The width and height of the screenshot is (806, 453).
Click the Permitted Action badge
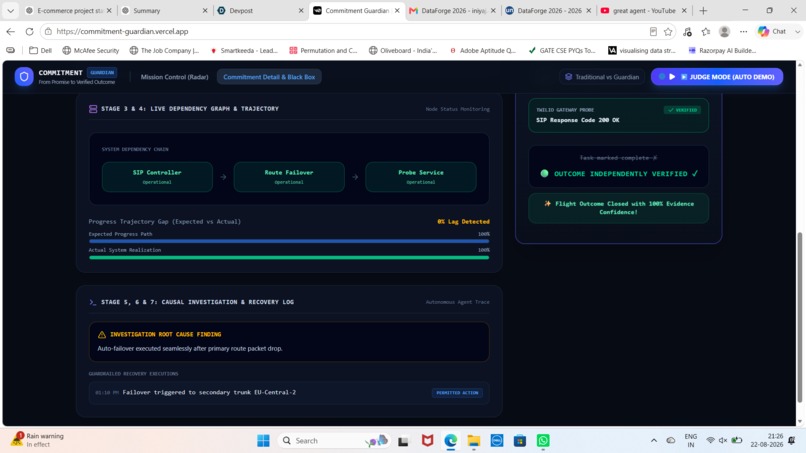coord(457,392)
